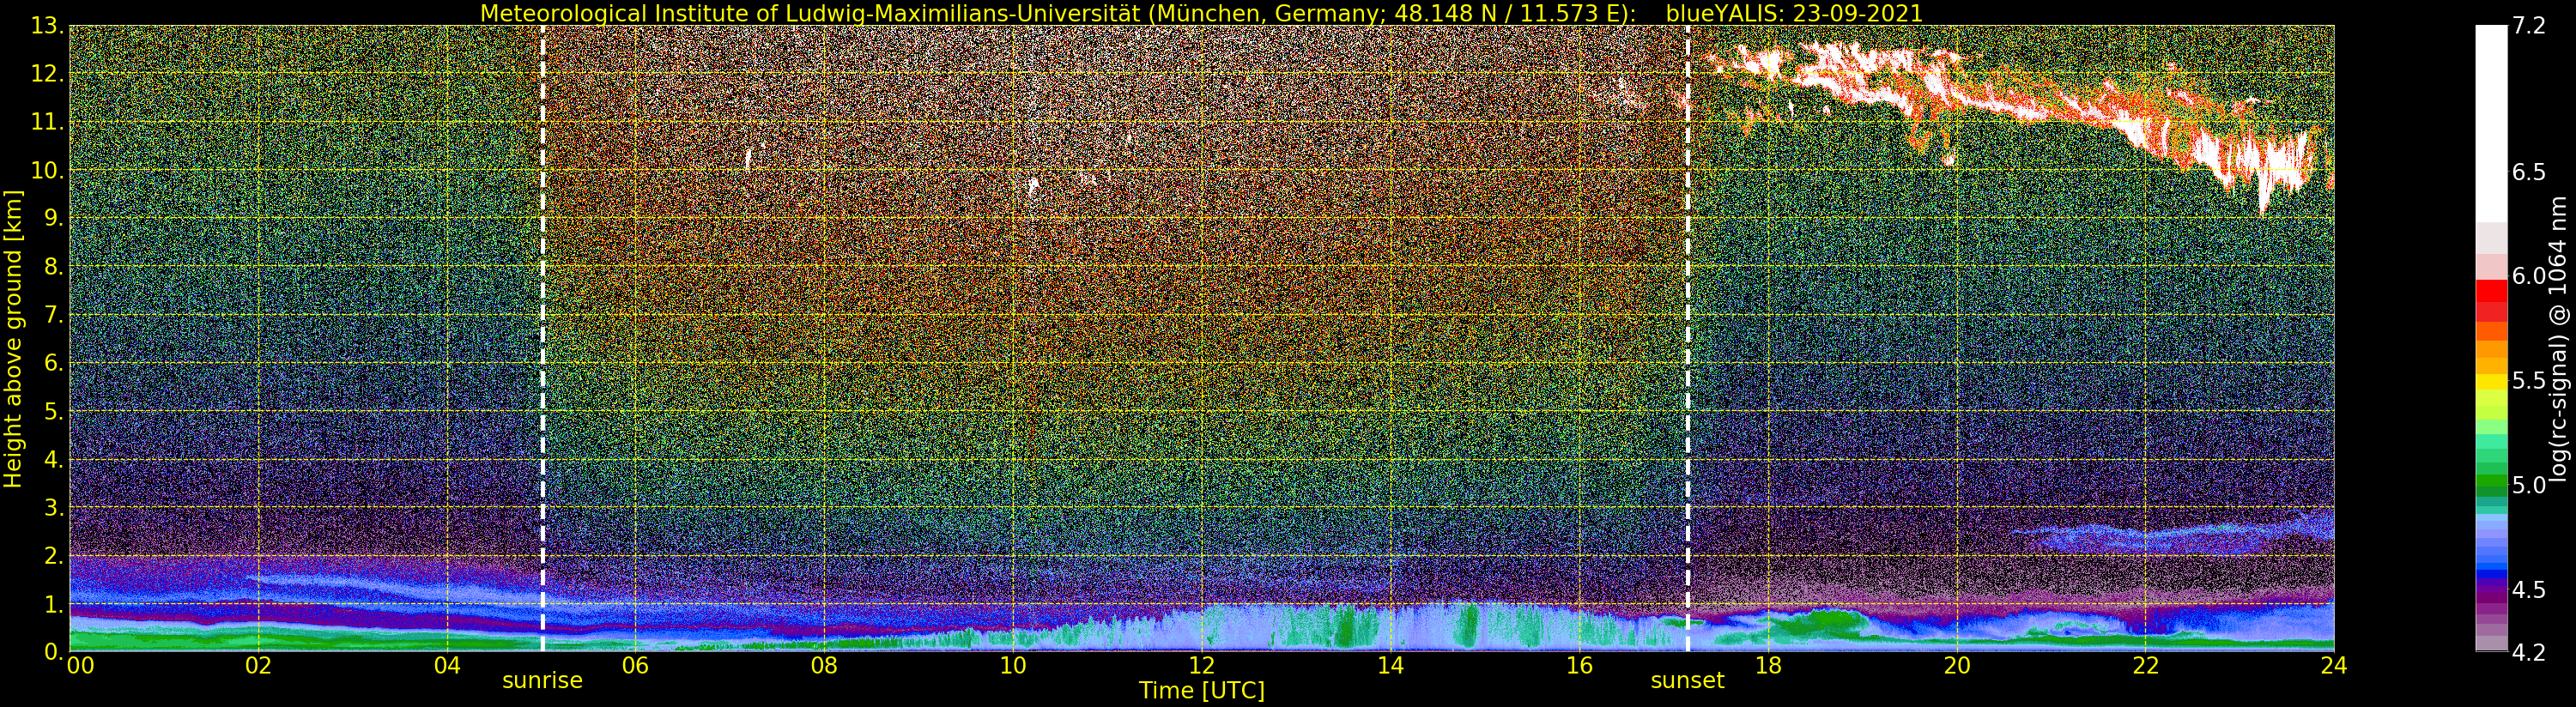This screenshot has height=707, width=2576.
Task: Select the 'sunrise' label below the time axis
Action: pyautogui.click(x=542, y=681)
